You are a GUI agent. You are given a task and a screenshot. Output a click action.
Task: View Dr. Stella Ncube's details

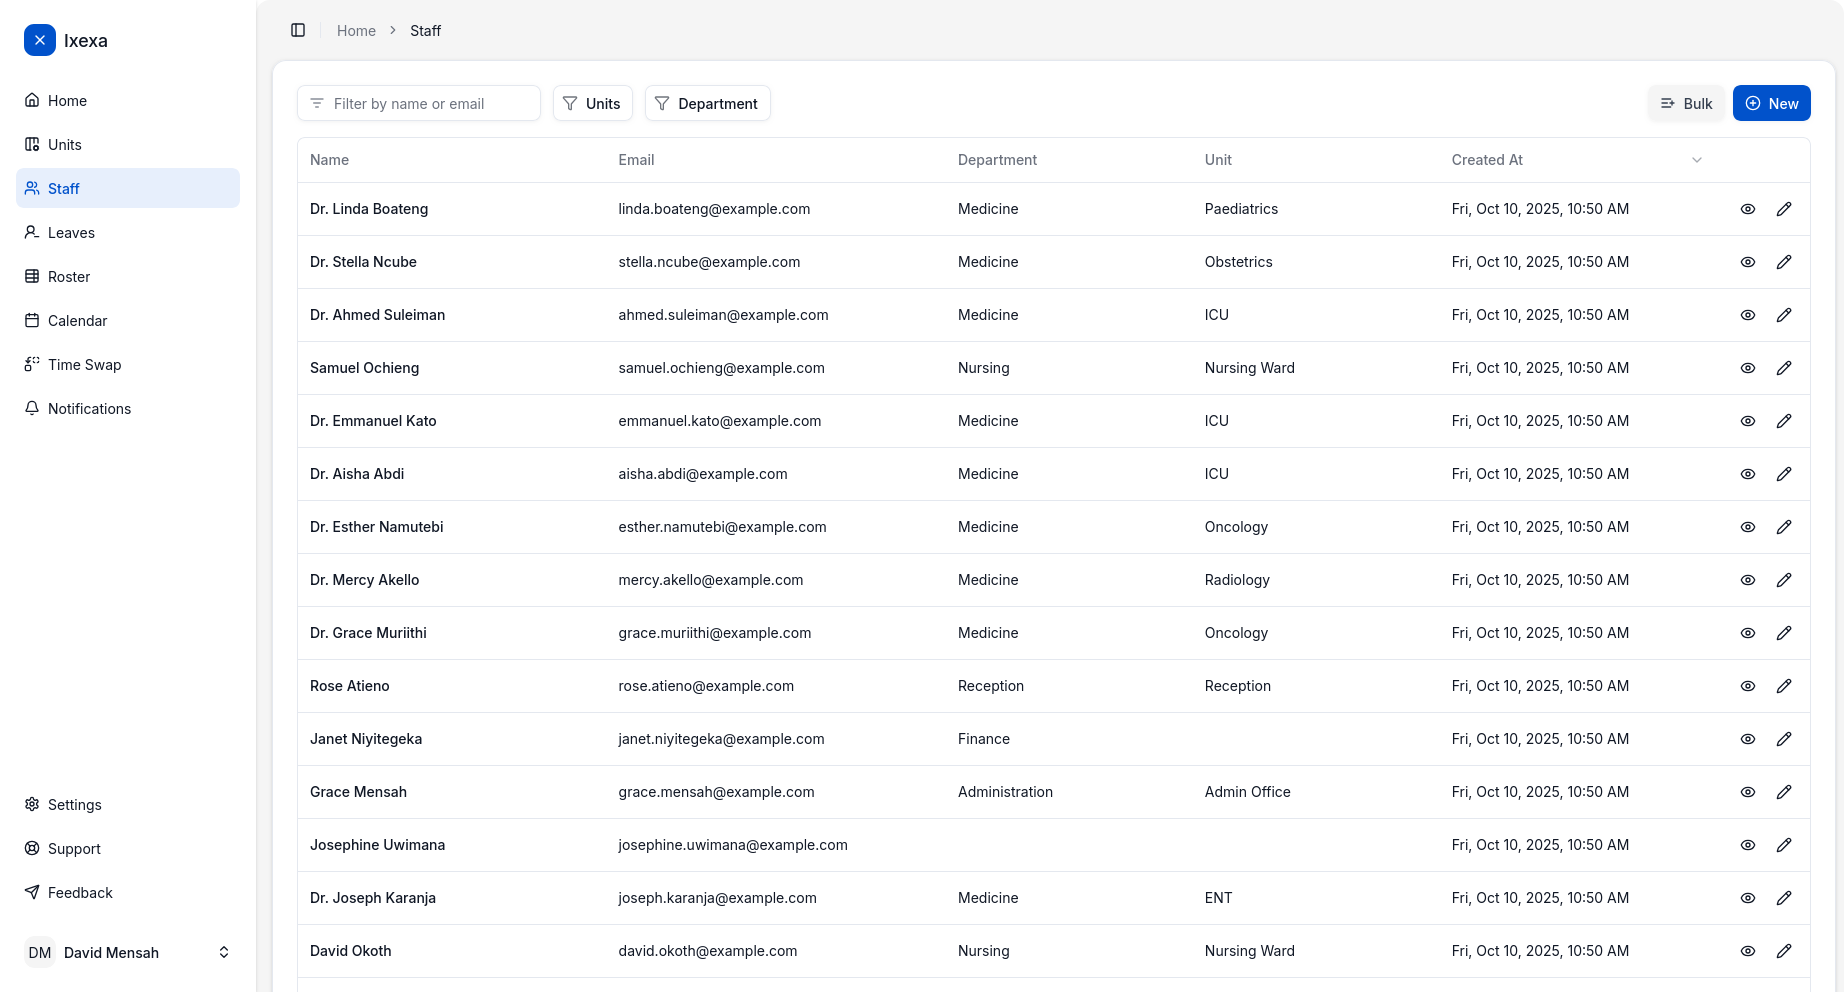pyautogui.click(x=1747, y=262)
